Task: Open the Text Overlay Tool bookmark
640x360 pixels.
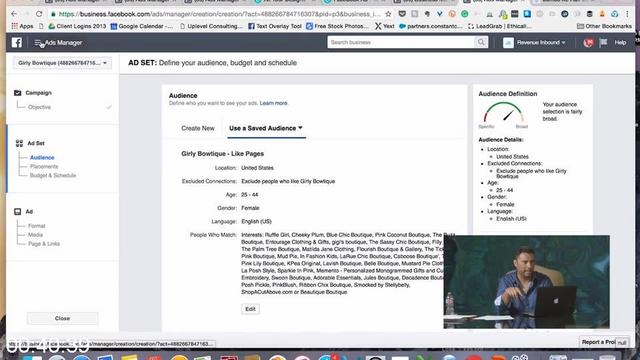Action: click(x=275, y=26)
